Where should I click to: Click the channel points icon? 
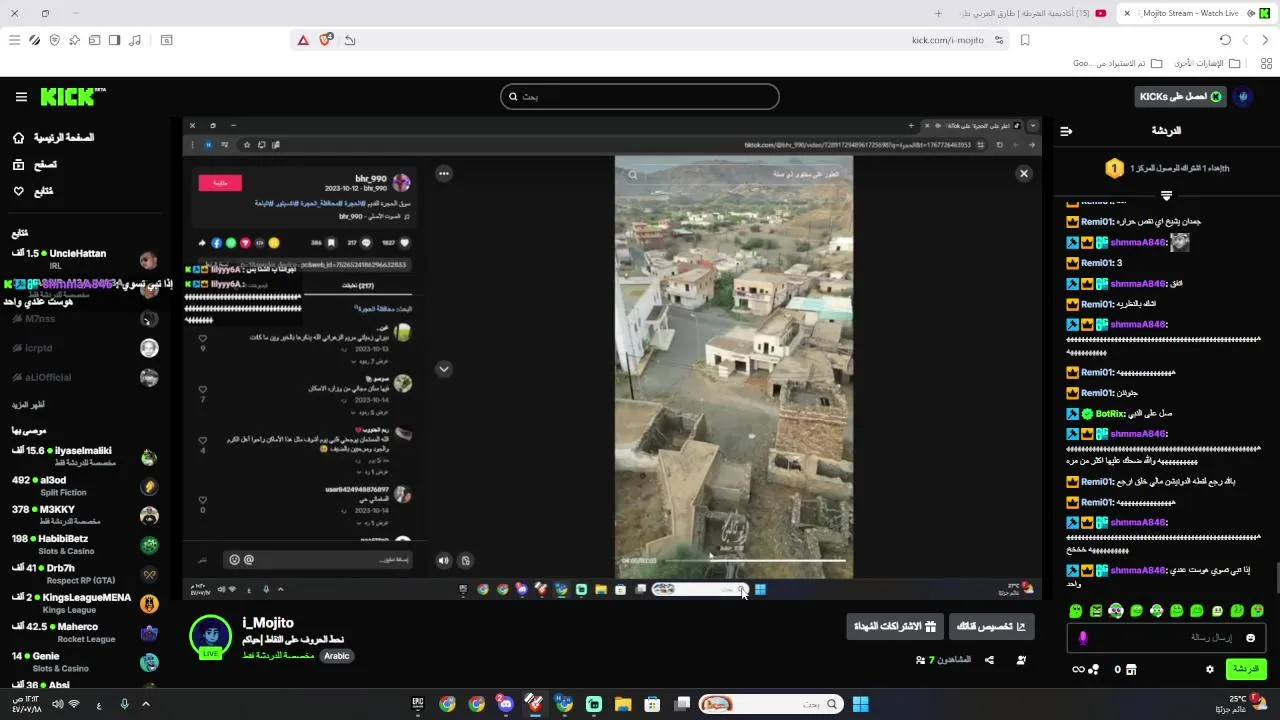tap(1095, 669)
